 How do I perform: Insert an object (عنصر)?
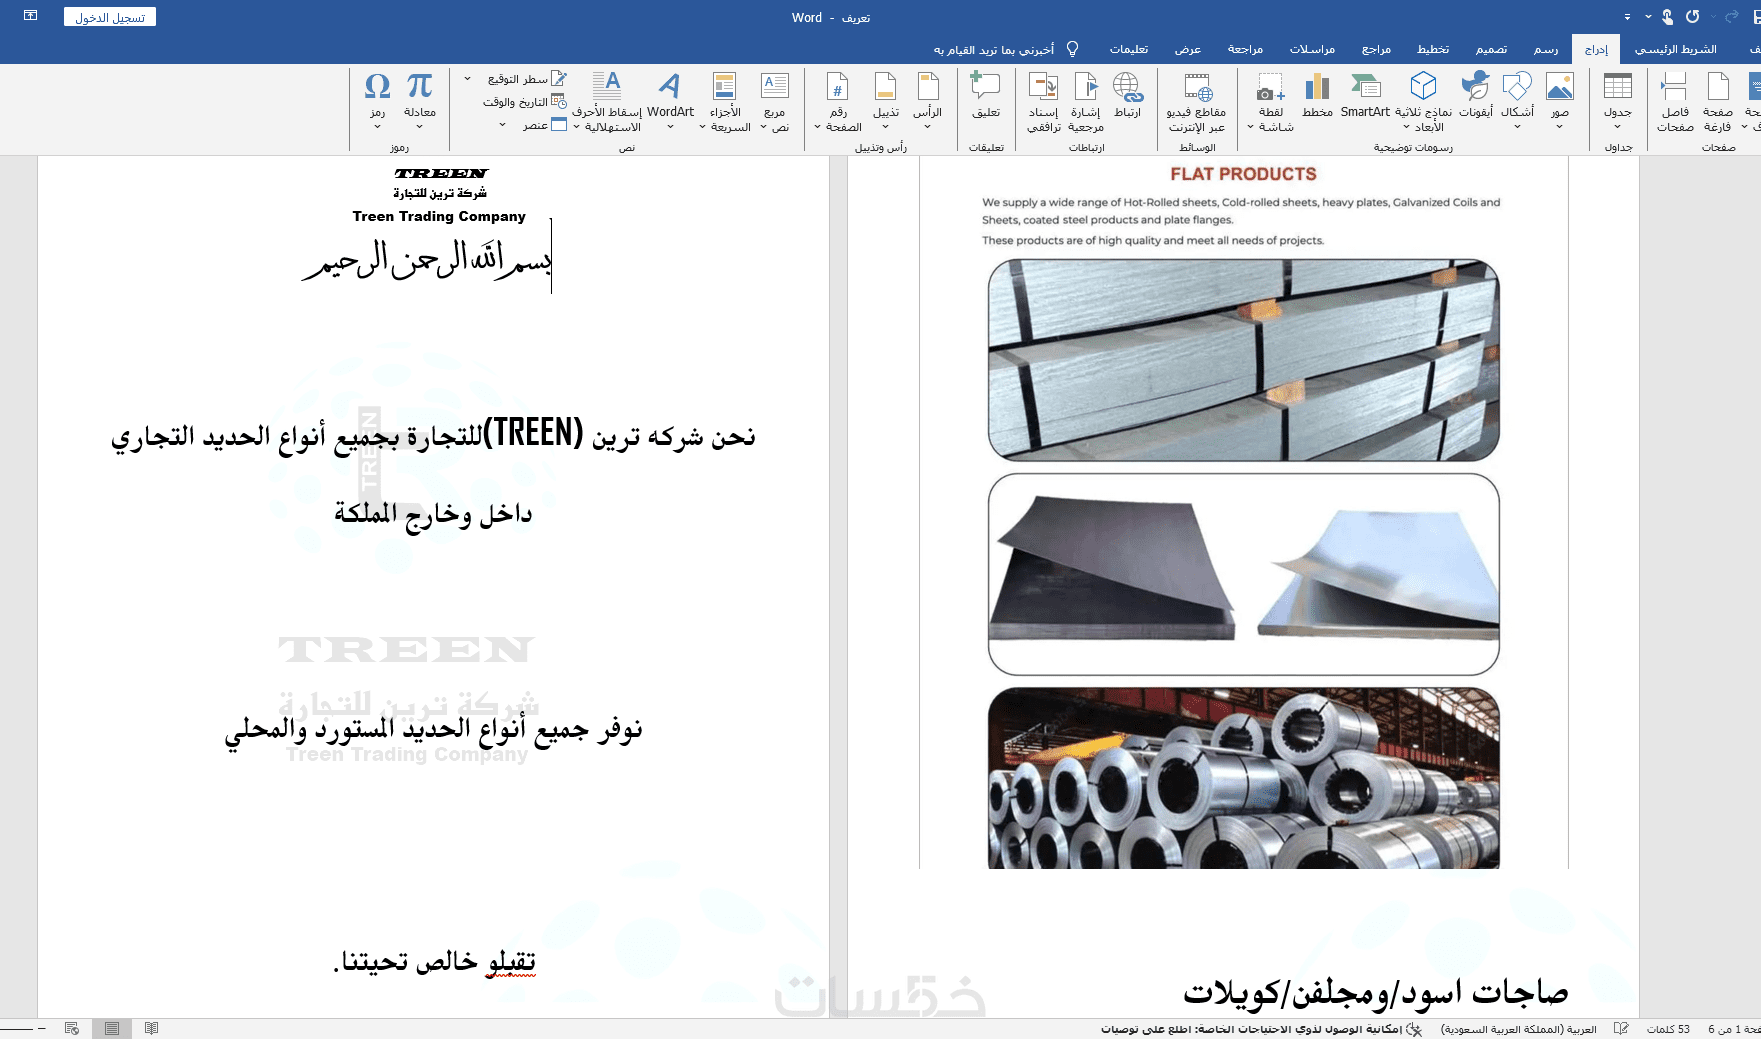pos(544,125)
